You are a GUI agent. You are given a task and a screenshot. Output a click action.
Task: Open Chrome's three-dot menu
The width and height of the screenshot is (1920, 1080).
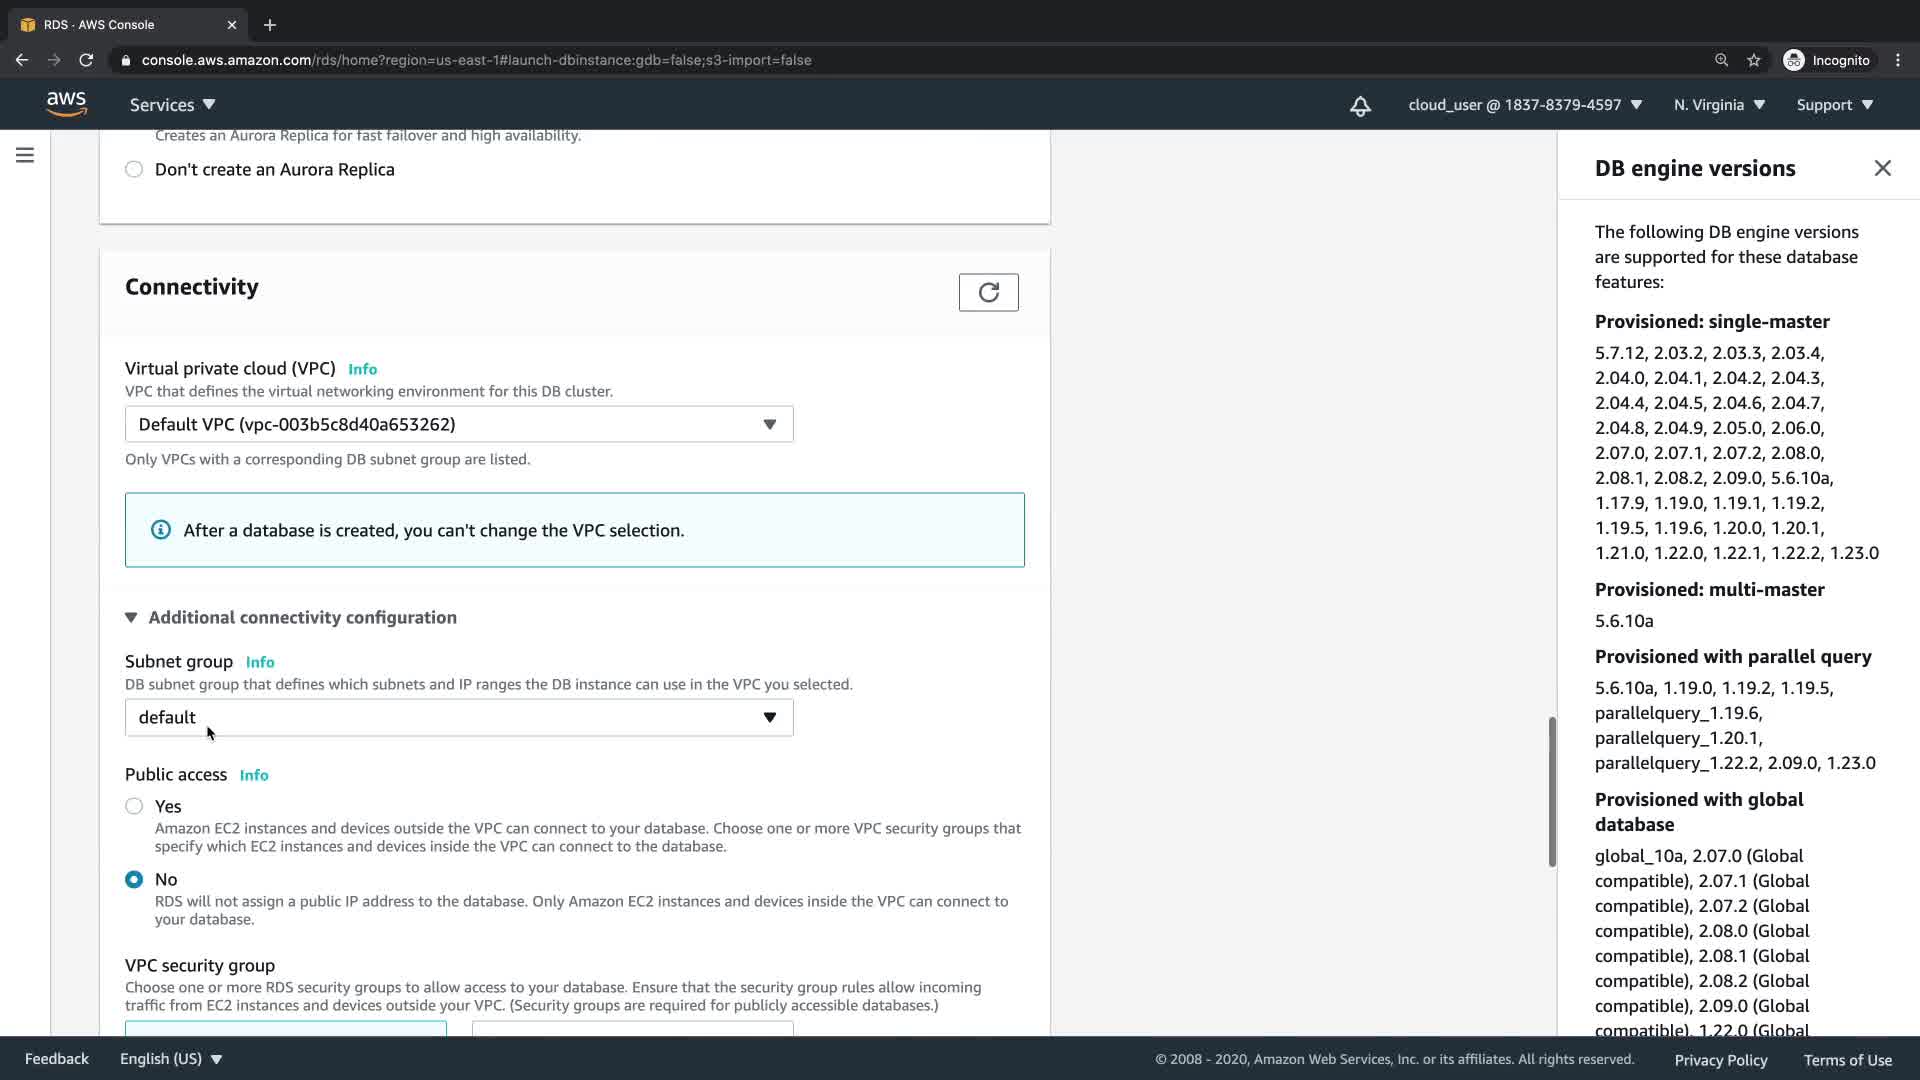1897,60
